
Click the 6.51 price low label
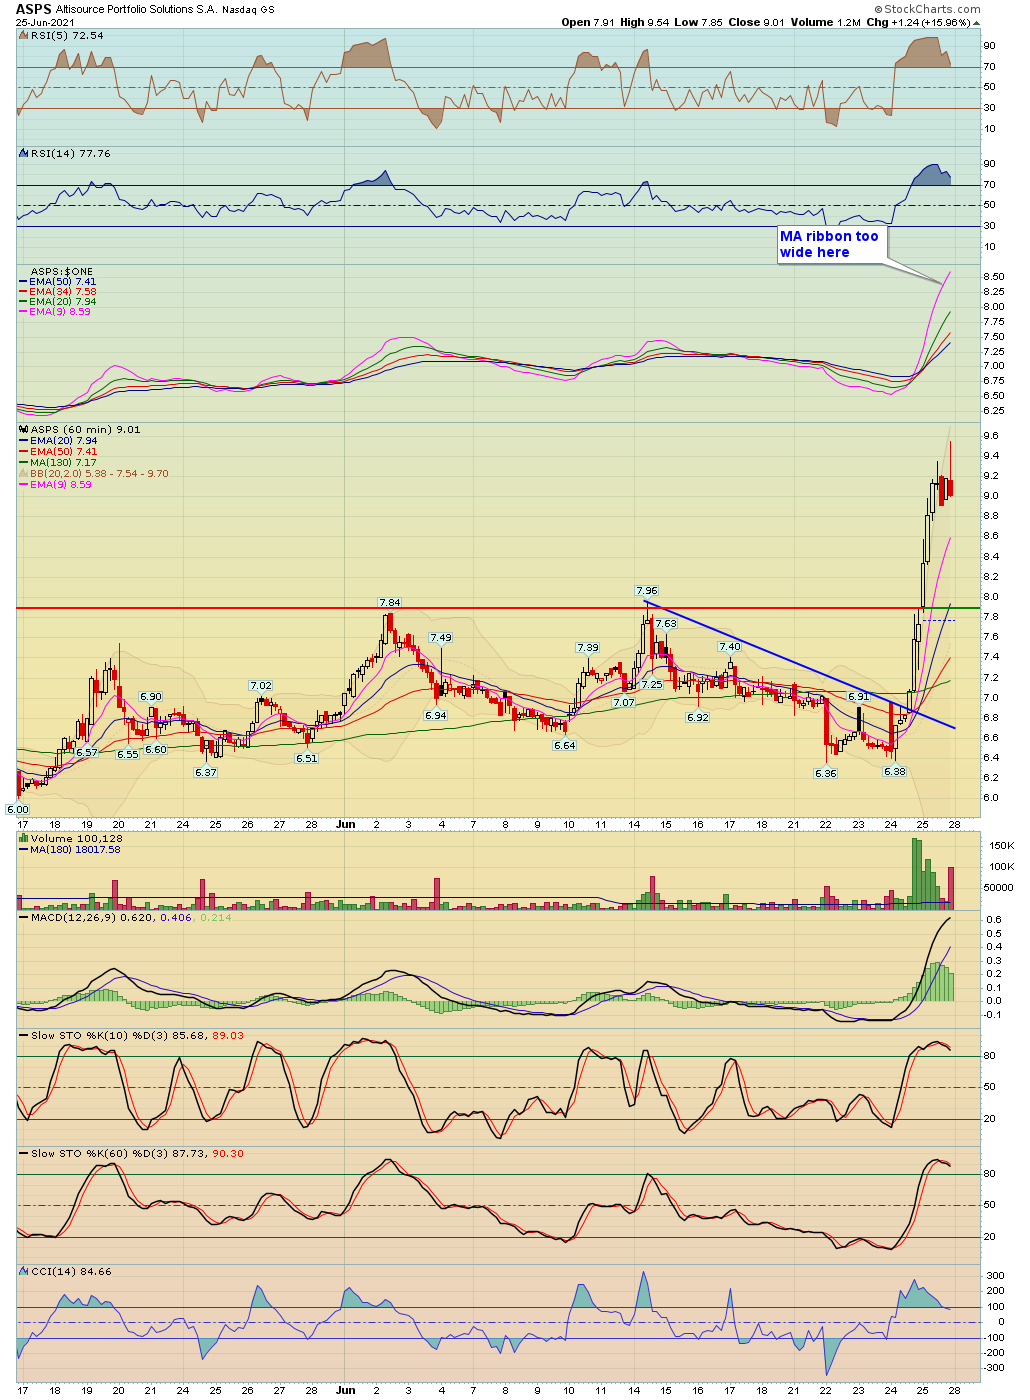coord(306,758)
